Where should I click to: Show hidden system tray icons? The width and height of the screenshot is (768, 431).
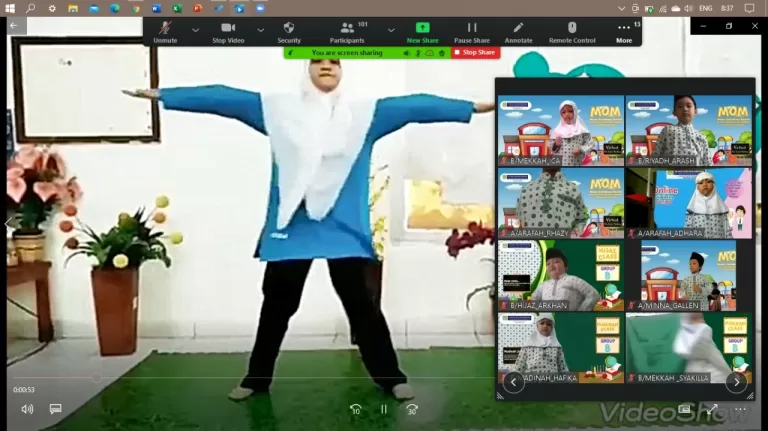[x=621, y=8]
